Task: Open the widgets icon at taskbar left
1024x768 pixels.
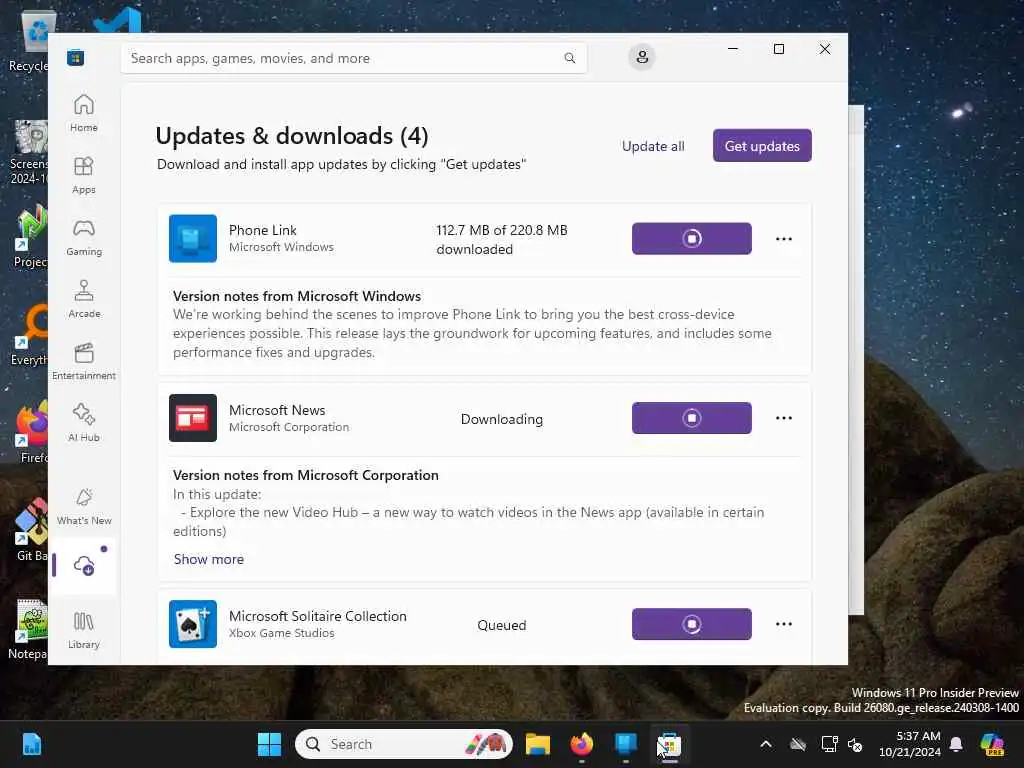Action: click(x=31, y=744)
